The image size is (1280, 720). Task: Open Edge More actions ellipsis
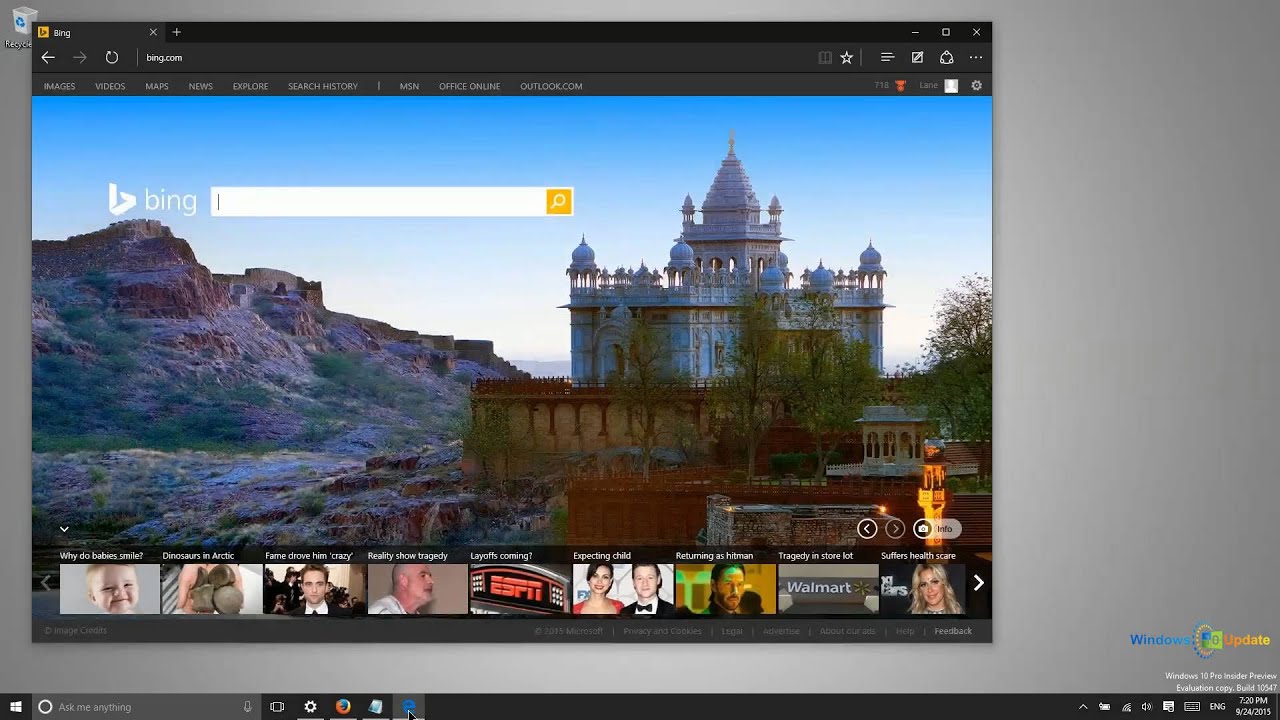click(976, 58)
